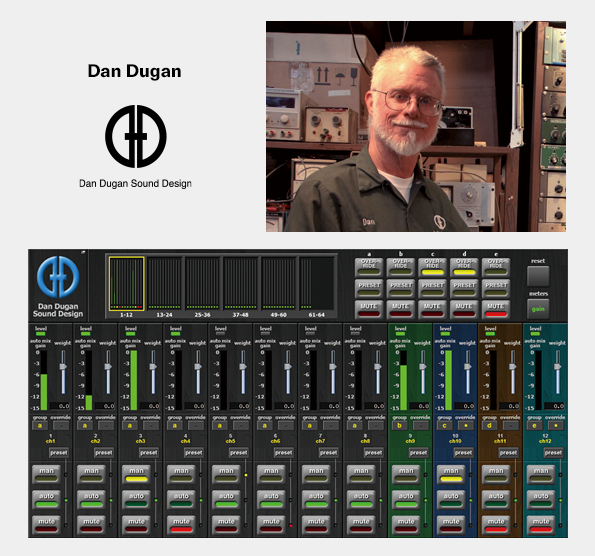Switch to the 37-48 channel bank
This screenshot has width=595, height=556.
pos(240,284)
